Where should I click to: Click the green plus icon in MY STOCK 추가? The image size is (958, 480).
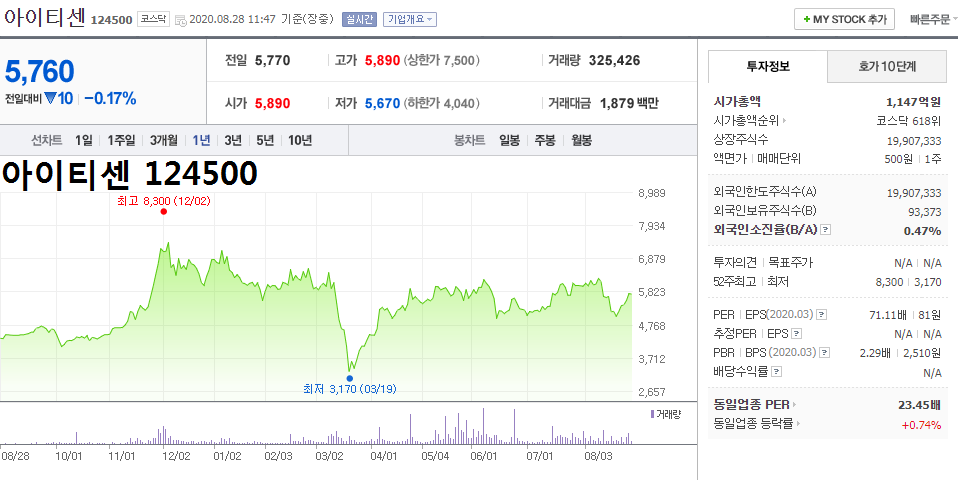point(806,20)
